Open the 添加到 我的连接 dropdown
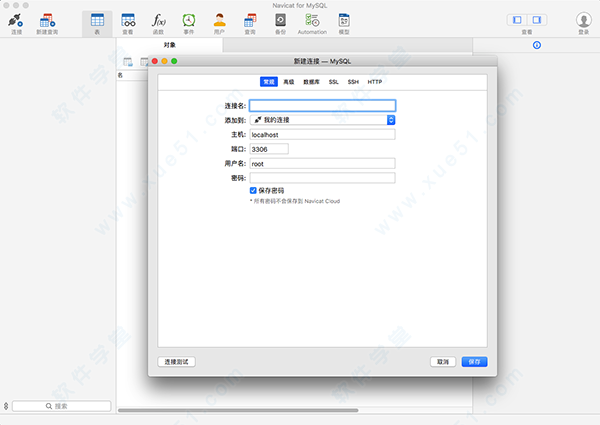The height and width of the screenshot is (425, 600). point(322,120)
